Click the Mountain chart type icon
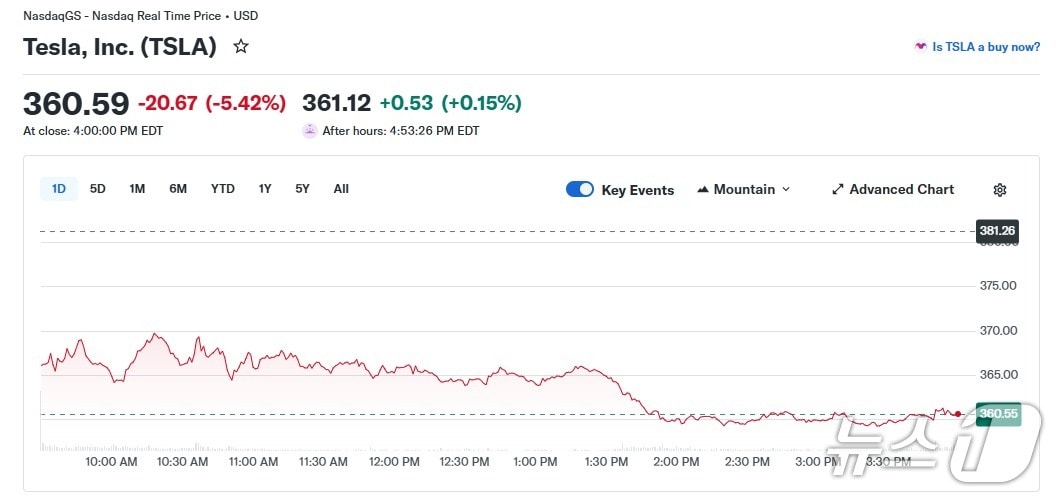This screenshot has height=499, width=1058. [x=703, y=190]
